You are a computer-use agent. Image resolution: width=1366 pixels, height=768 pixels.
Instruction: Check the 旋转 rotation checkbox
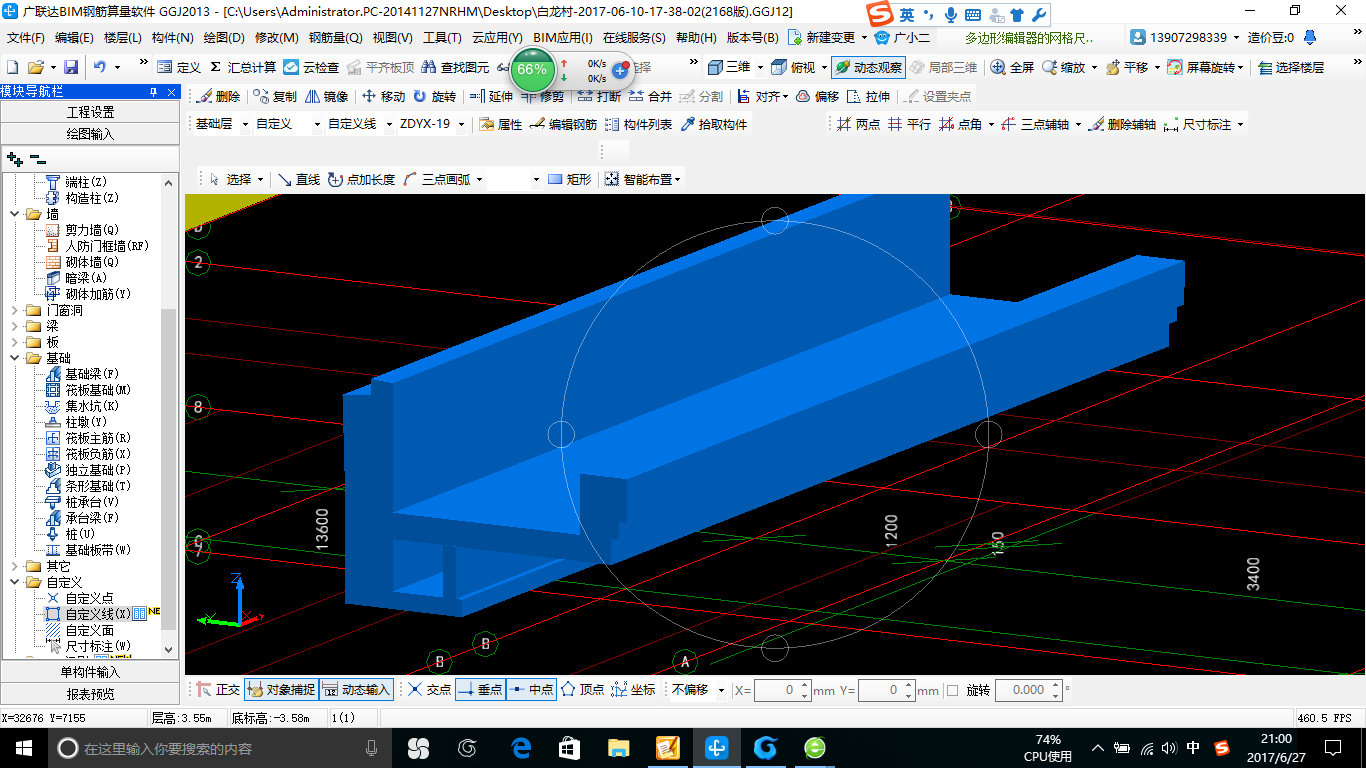point(952,690)
